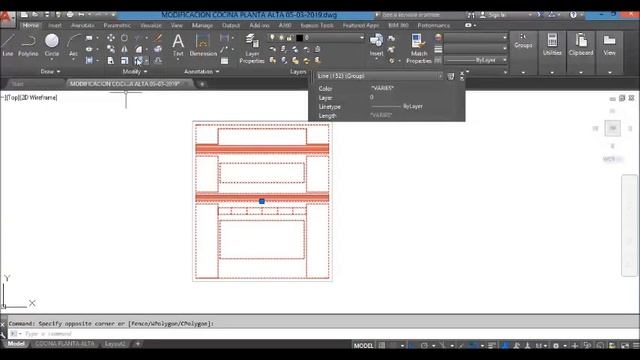
Task: Open the Layer Properties manager
Action: [x=252, y=49]
